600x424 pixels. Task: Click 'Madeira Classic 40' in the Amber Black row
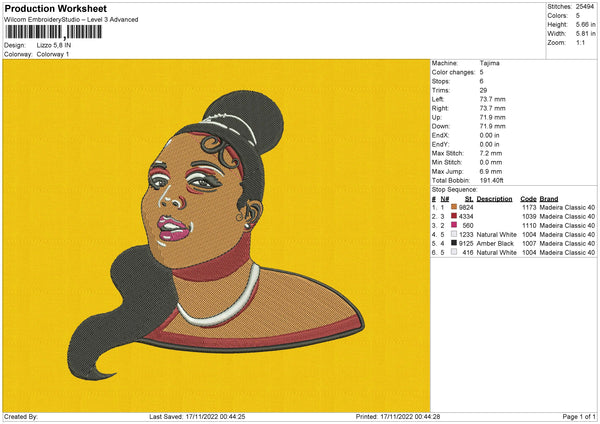pos(567,243)
